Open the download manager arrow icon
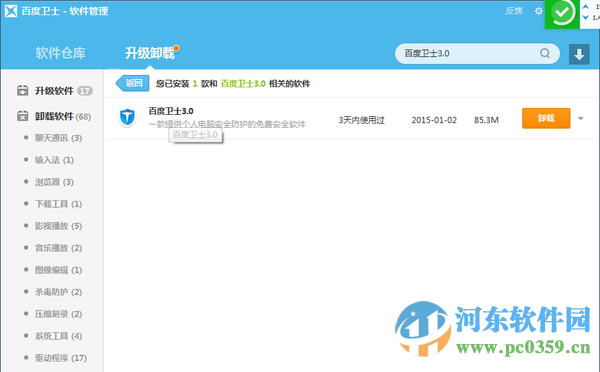Viewport: 600px width, 372px height. click(x=579, y=54)
